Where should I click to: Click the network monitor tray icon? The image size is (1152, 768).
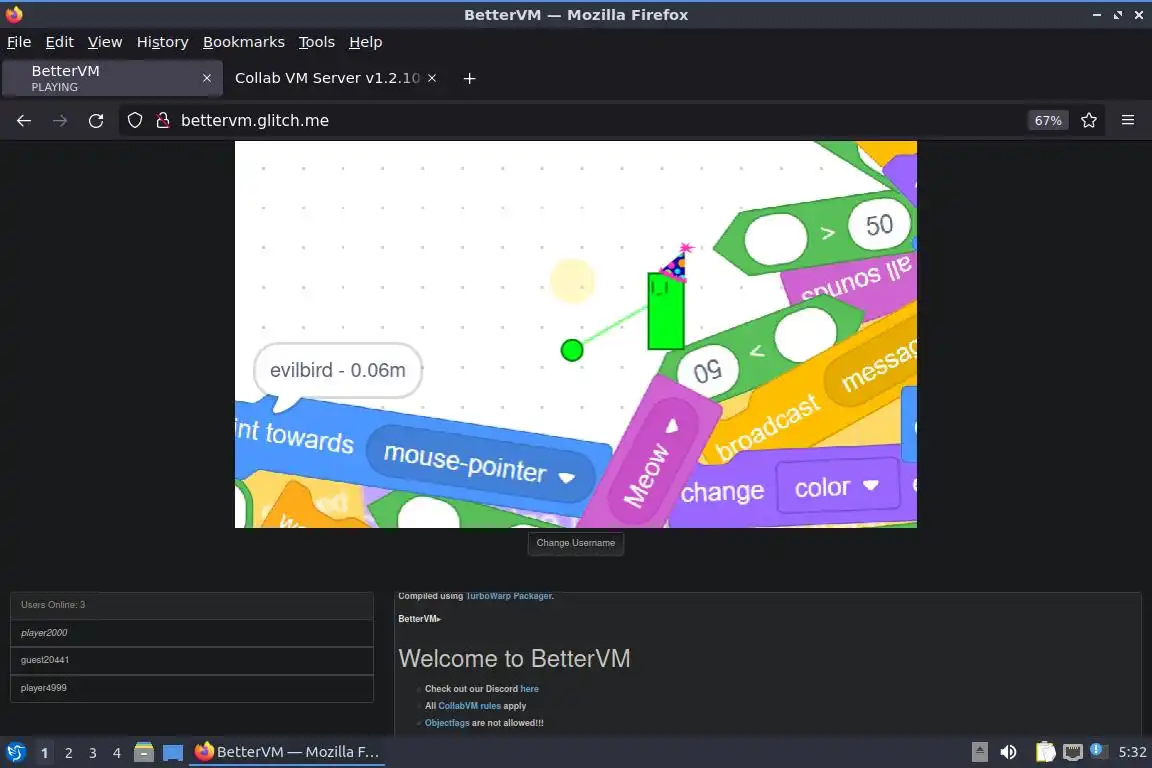click(x=1073, y=752)
